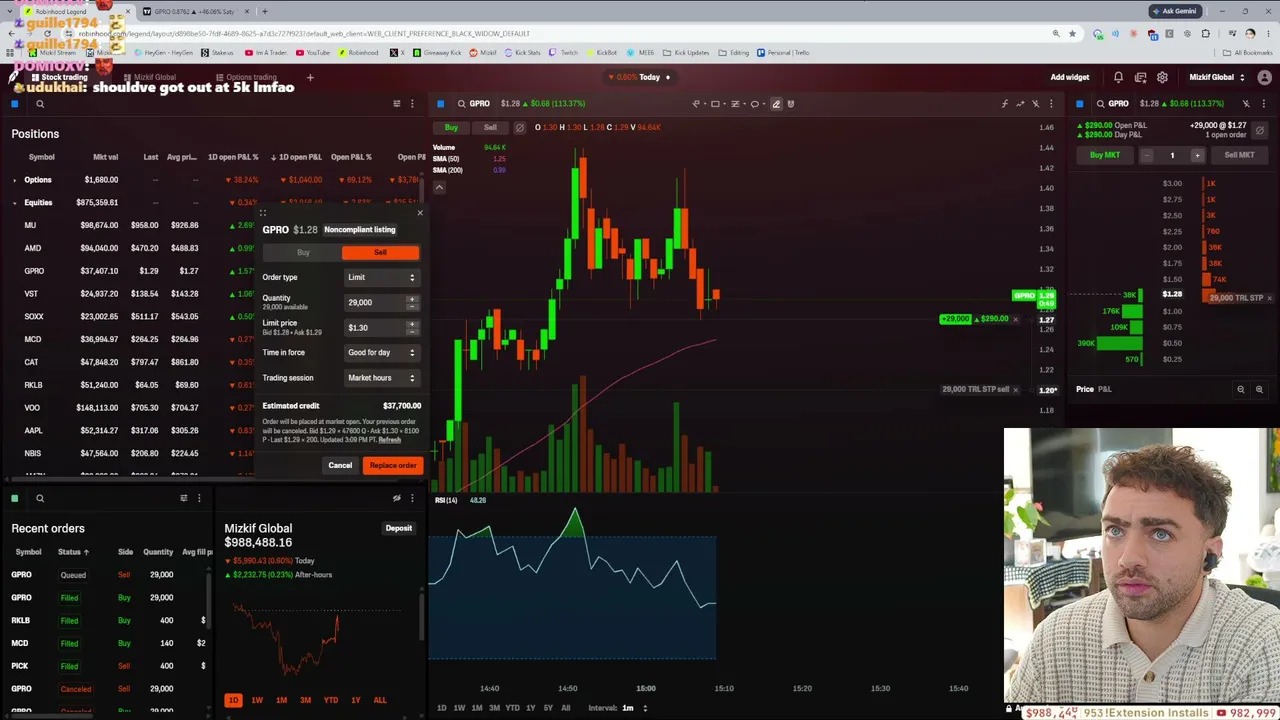Image resolution: width=1280 pixels, height=720 pixels.
Task: Select the trend line drawing tool
Action: [x=696, y=104]
